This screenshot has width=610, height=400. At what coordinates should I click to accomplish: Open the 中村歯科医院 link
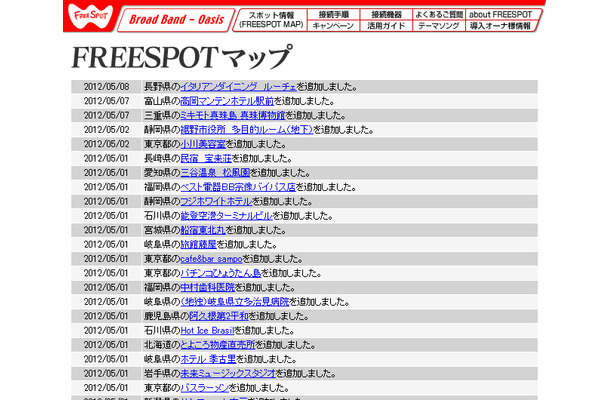(x=207, y=288)
